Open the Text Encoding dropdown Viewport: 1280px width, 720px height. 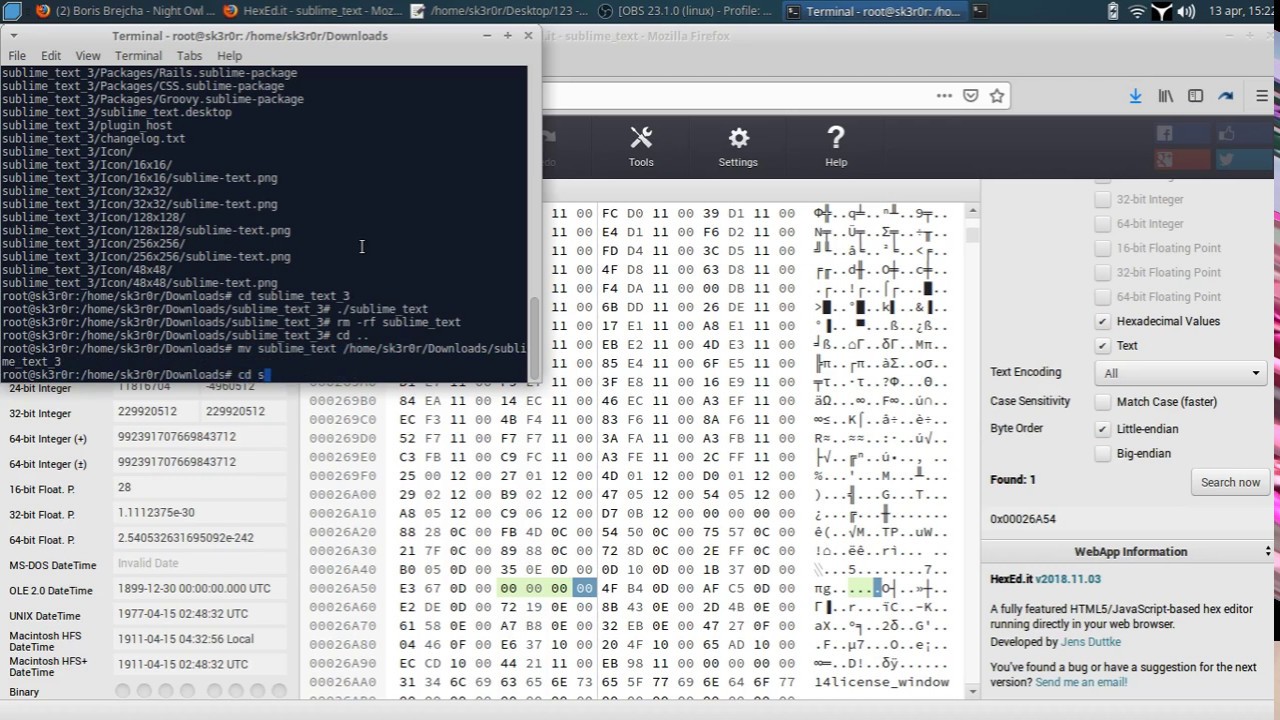1181,373
